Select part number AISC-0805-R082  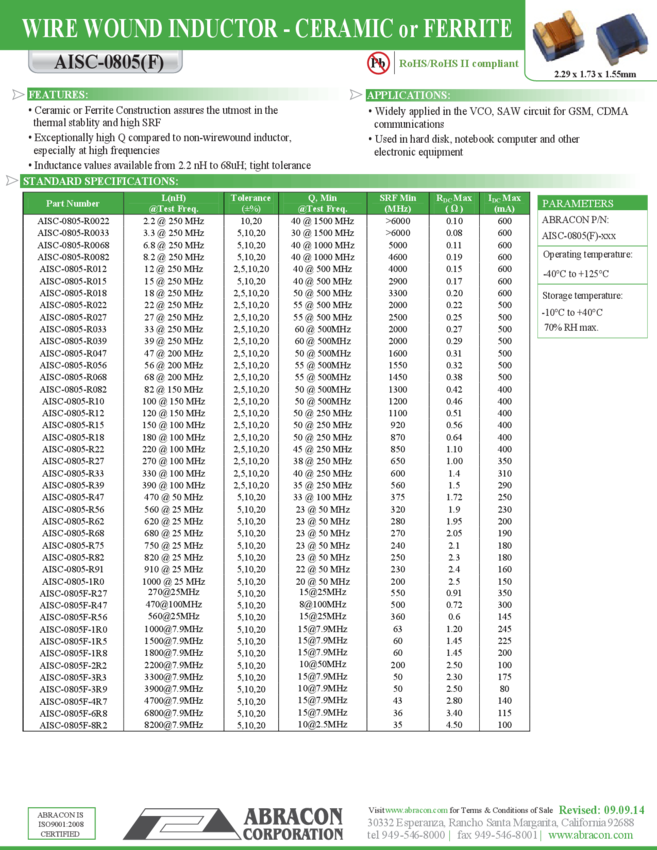pos(73,389)
